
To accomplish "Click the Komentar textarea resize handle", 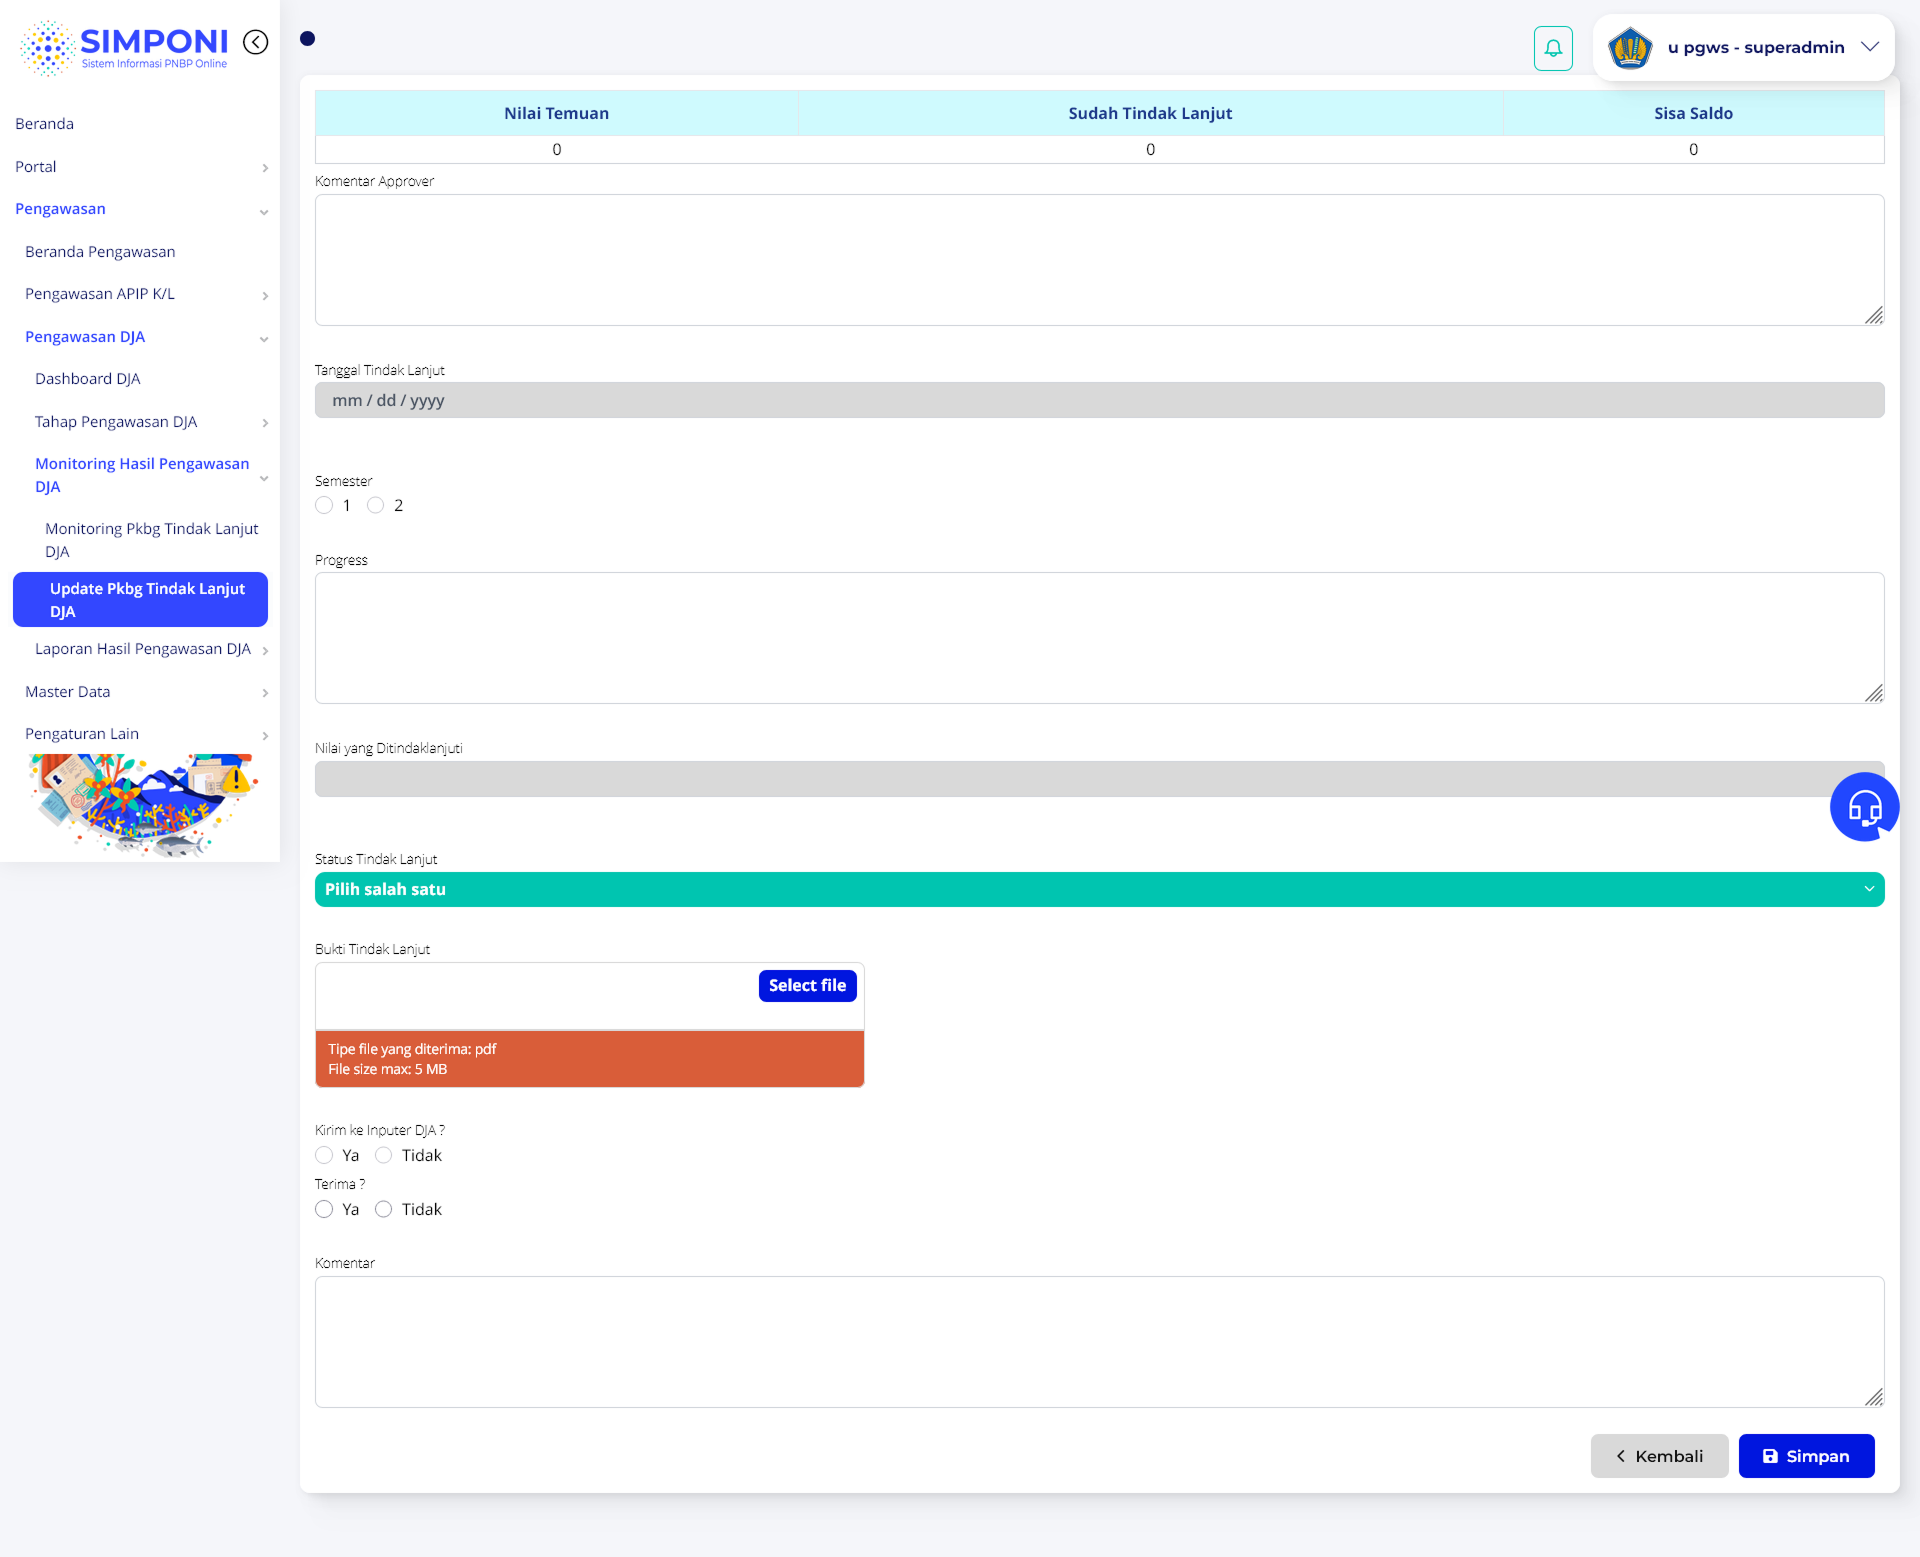I will pyautogui.click(x=1874, y=1397).
